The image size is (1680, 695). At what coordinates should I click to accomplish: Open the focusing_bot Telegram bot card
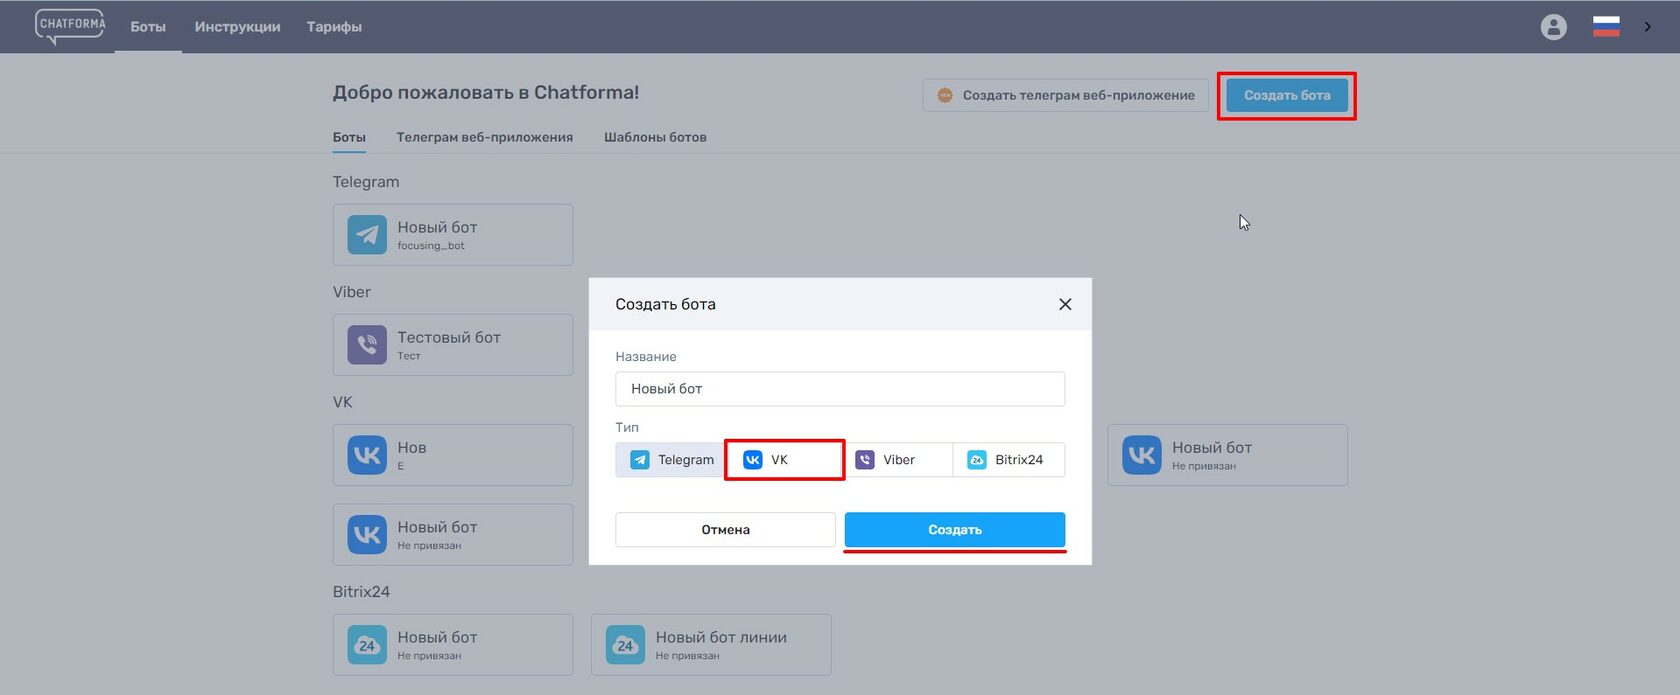[453, 235]
